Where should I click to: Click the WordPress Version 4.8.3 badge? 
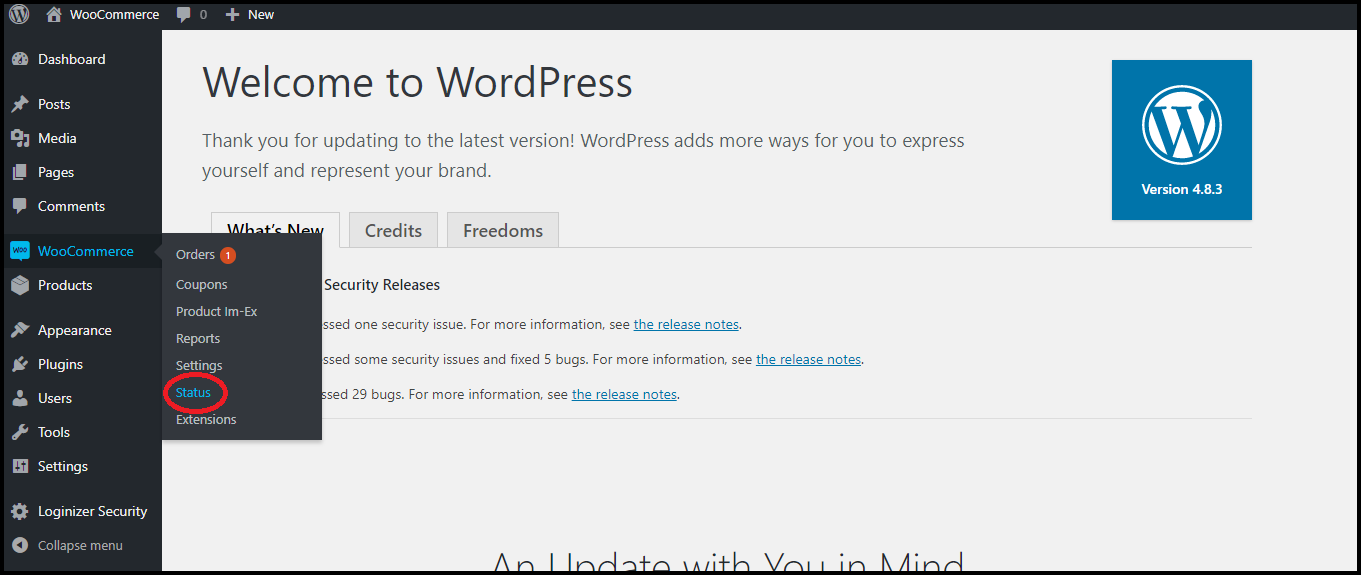click(x=1181, y=140)
